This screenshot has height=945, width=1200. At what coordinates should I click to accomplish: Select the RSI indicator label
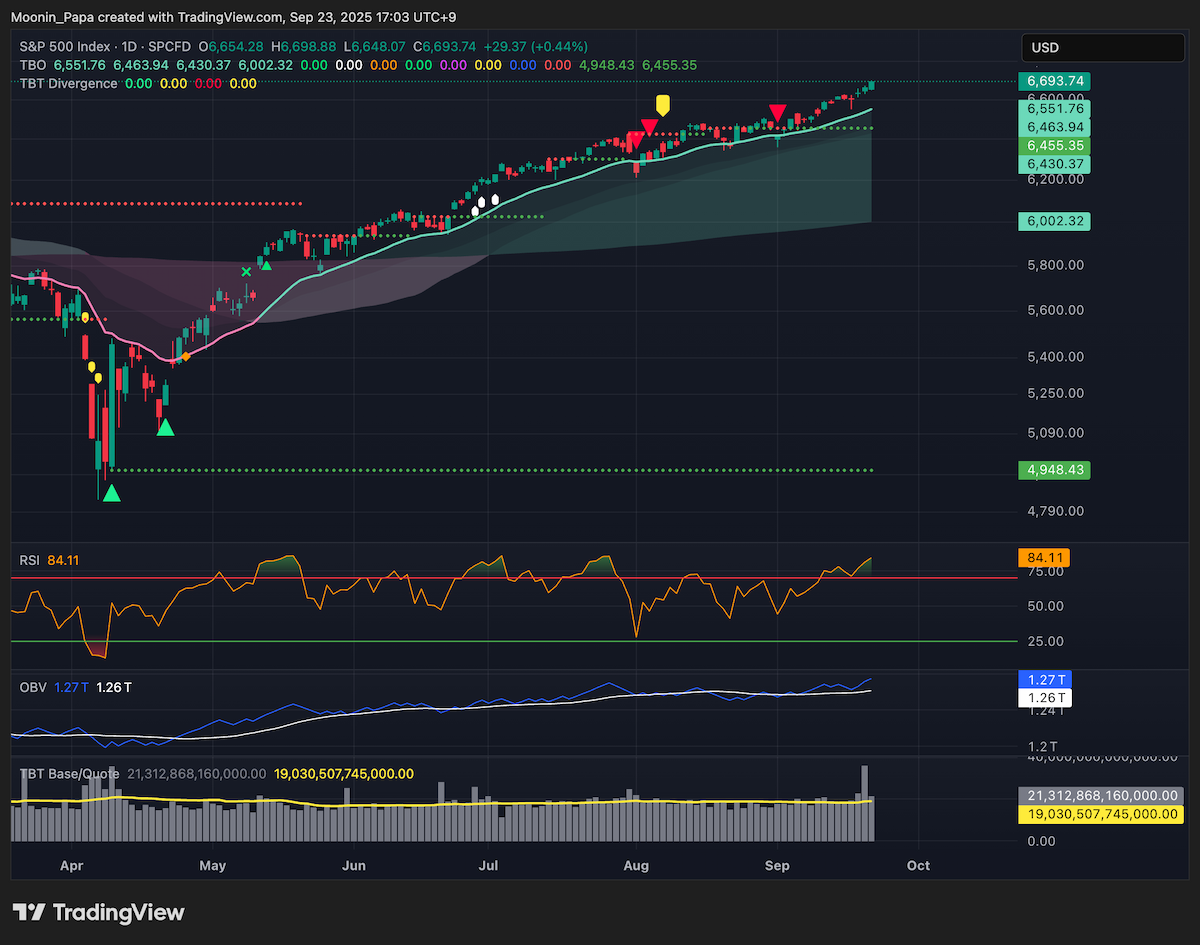(30, 560)
